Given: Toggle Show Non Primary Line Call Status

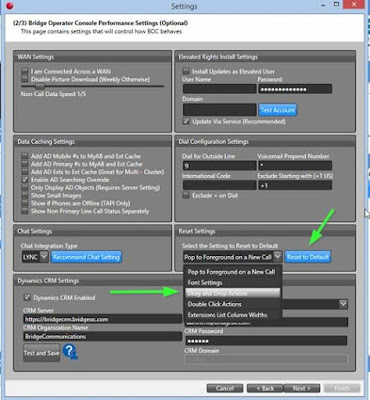Looking at the screenshot, I should 25,211.
